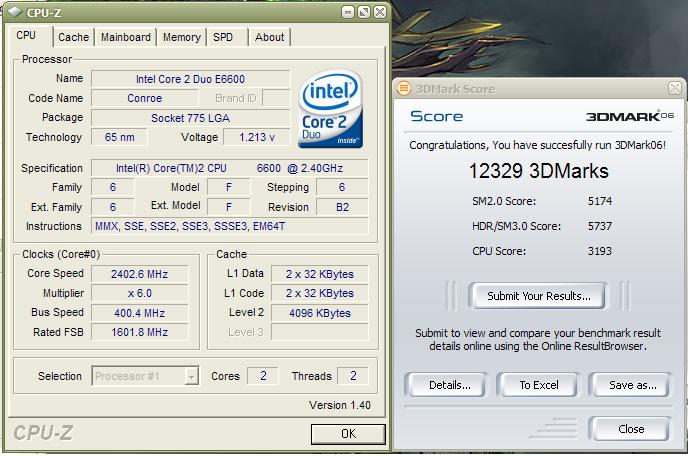Image resolution: width=688 pixels, height=456 pixels.
Task: Click L1 Code cache value
Action: pos(319,293)
